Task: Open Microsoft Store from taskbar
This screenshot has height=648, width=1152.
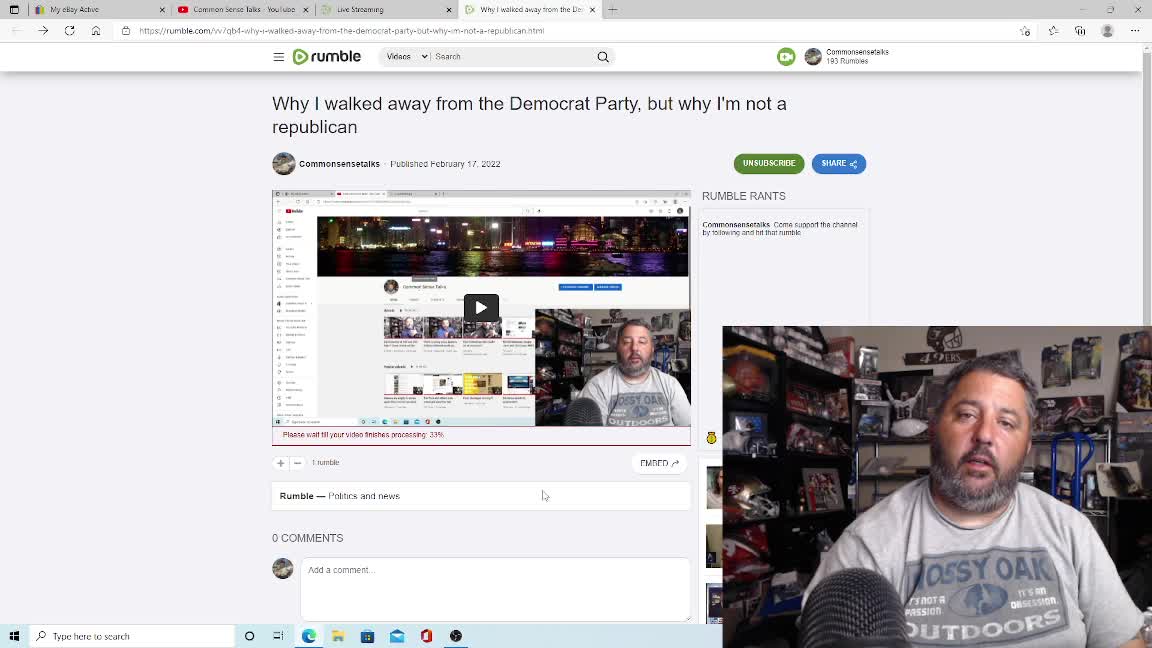Action: click(367, 636)
